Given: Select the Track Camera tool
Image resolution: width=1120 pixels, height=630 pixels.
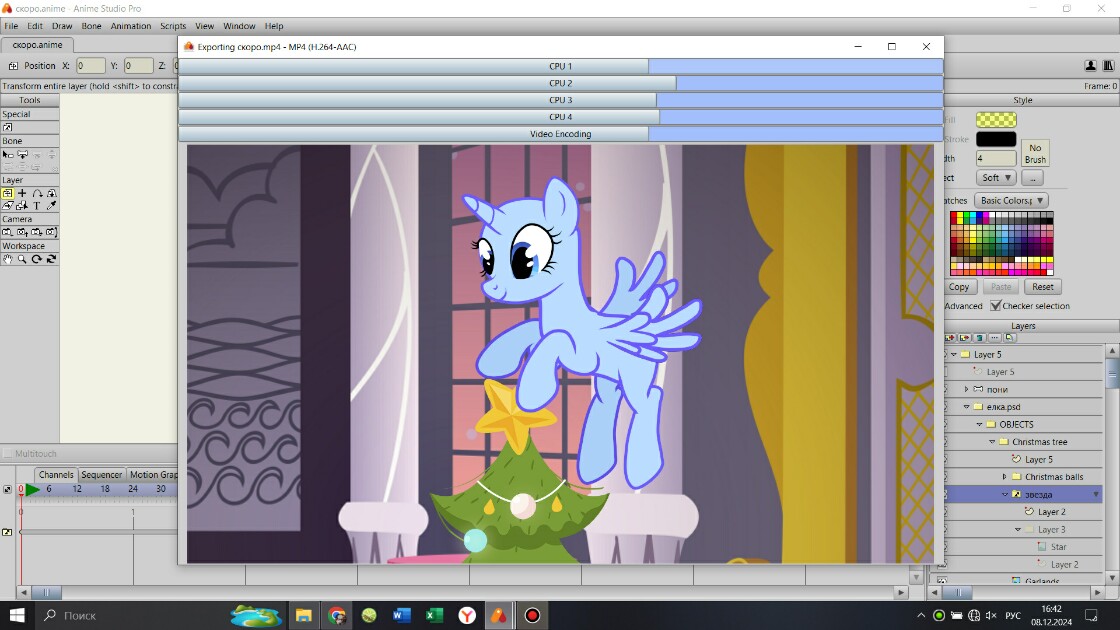Looking at the screenshot, I should pyautogui.click(x=7, y=232).
